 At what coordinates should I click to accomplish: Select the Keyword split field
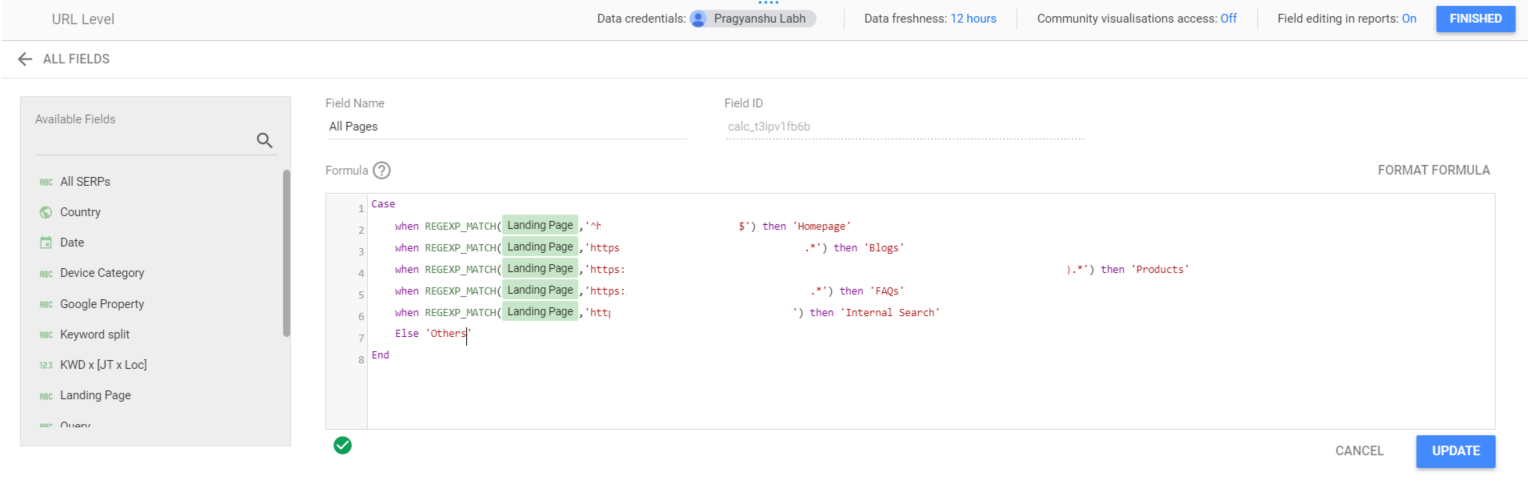(x=95, y=334)
